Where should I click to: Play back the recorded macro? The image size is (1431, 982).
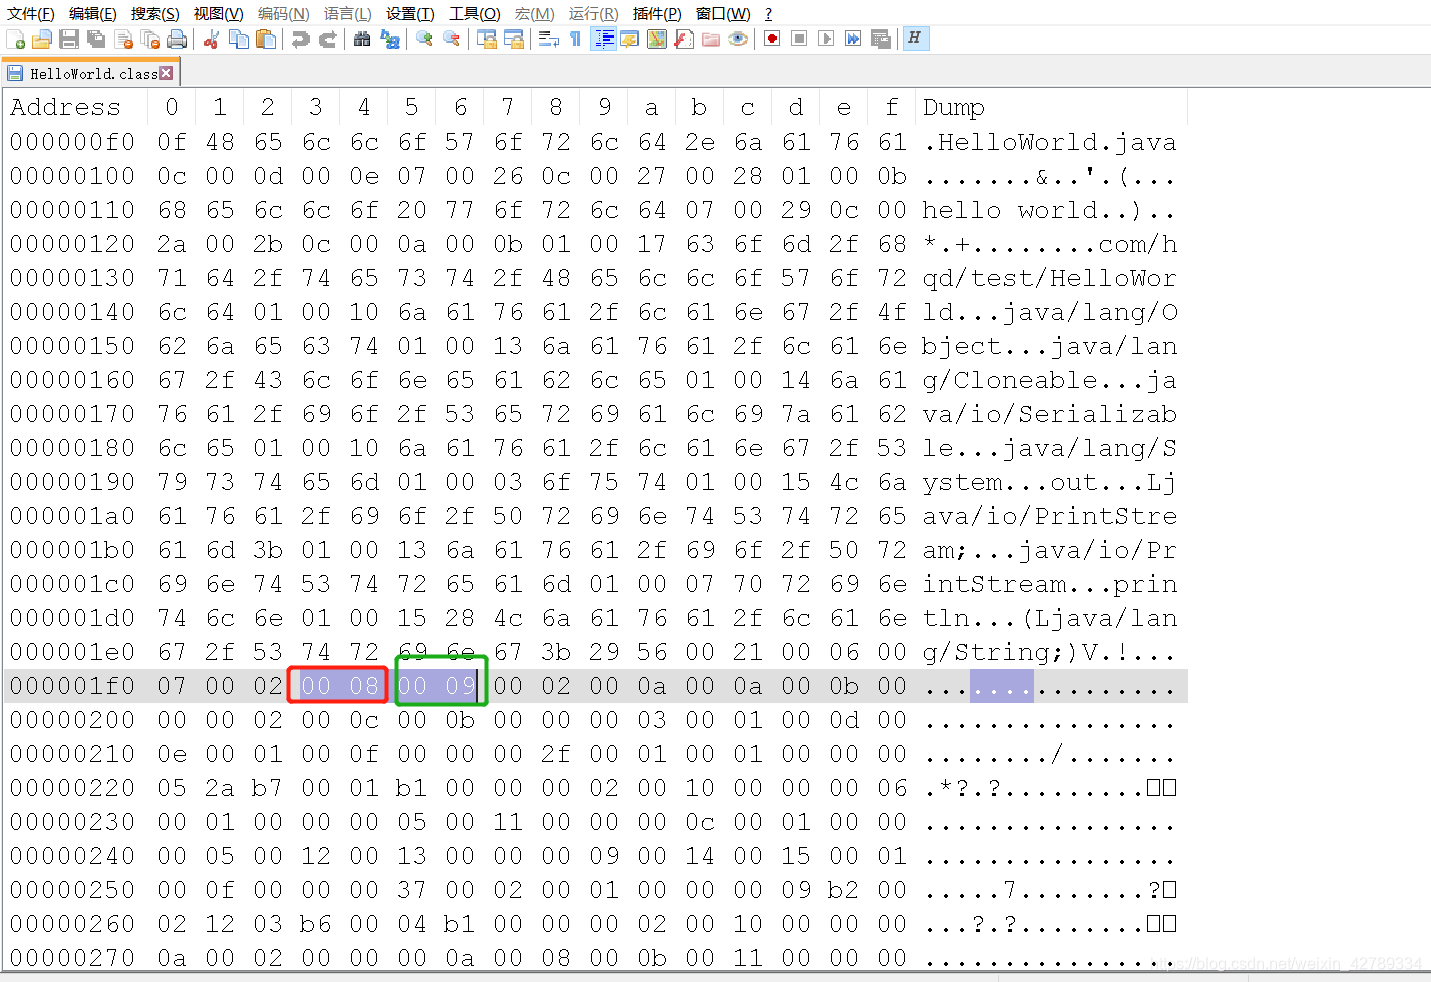pyautogui.click(x=826, y=39)
